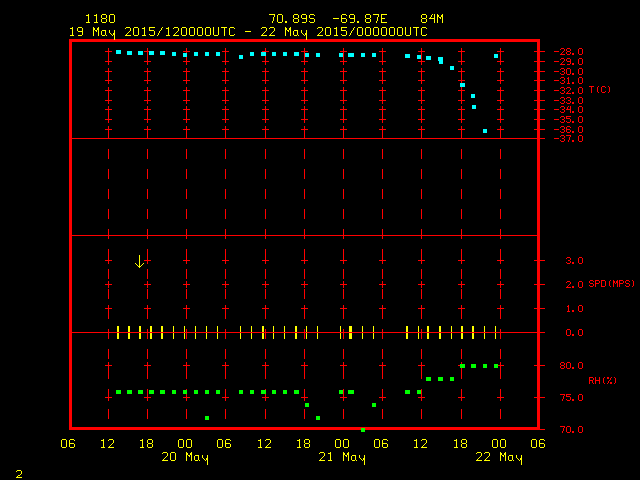Click the -32.0 temperature tick label
Screen dimensions: 640x480
click(x=569, y=91)
